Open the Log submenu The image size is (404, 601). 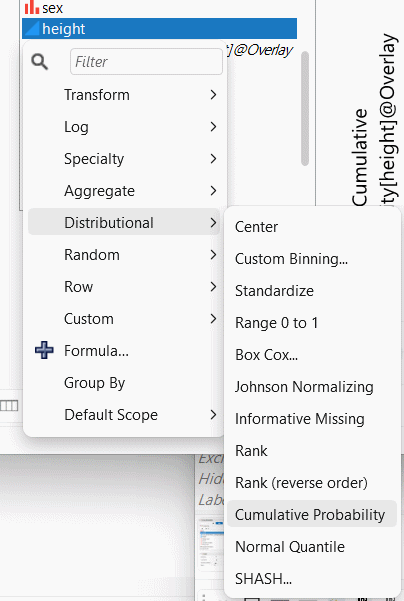(x=124, y=126)
